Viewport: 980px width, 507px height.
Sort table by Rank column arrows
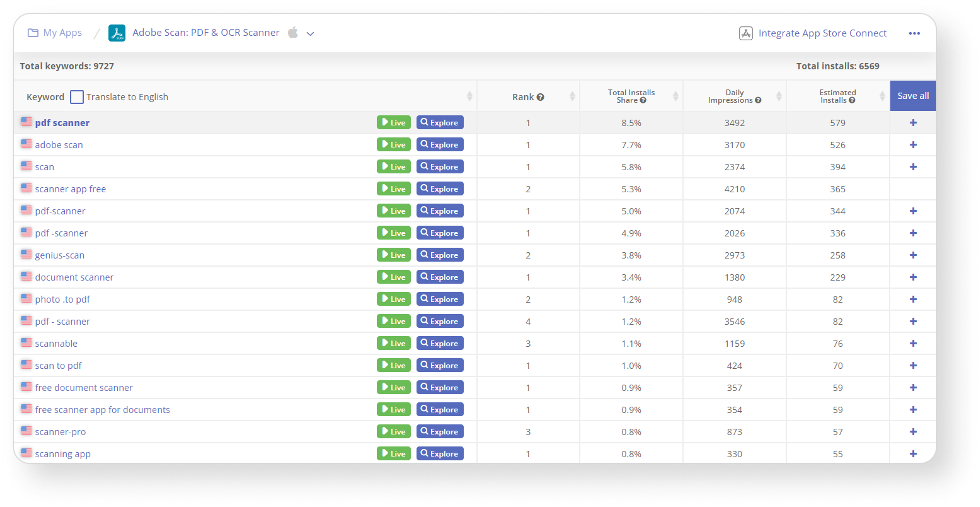572,96
